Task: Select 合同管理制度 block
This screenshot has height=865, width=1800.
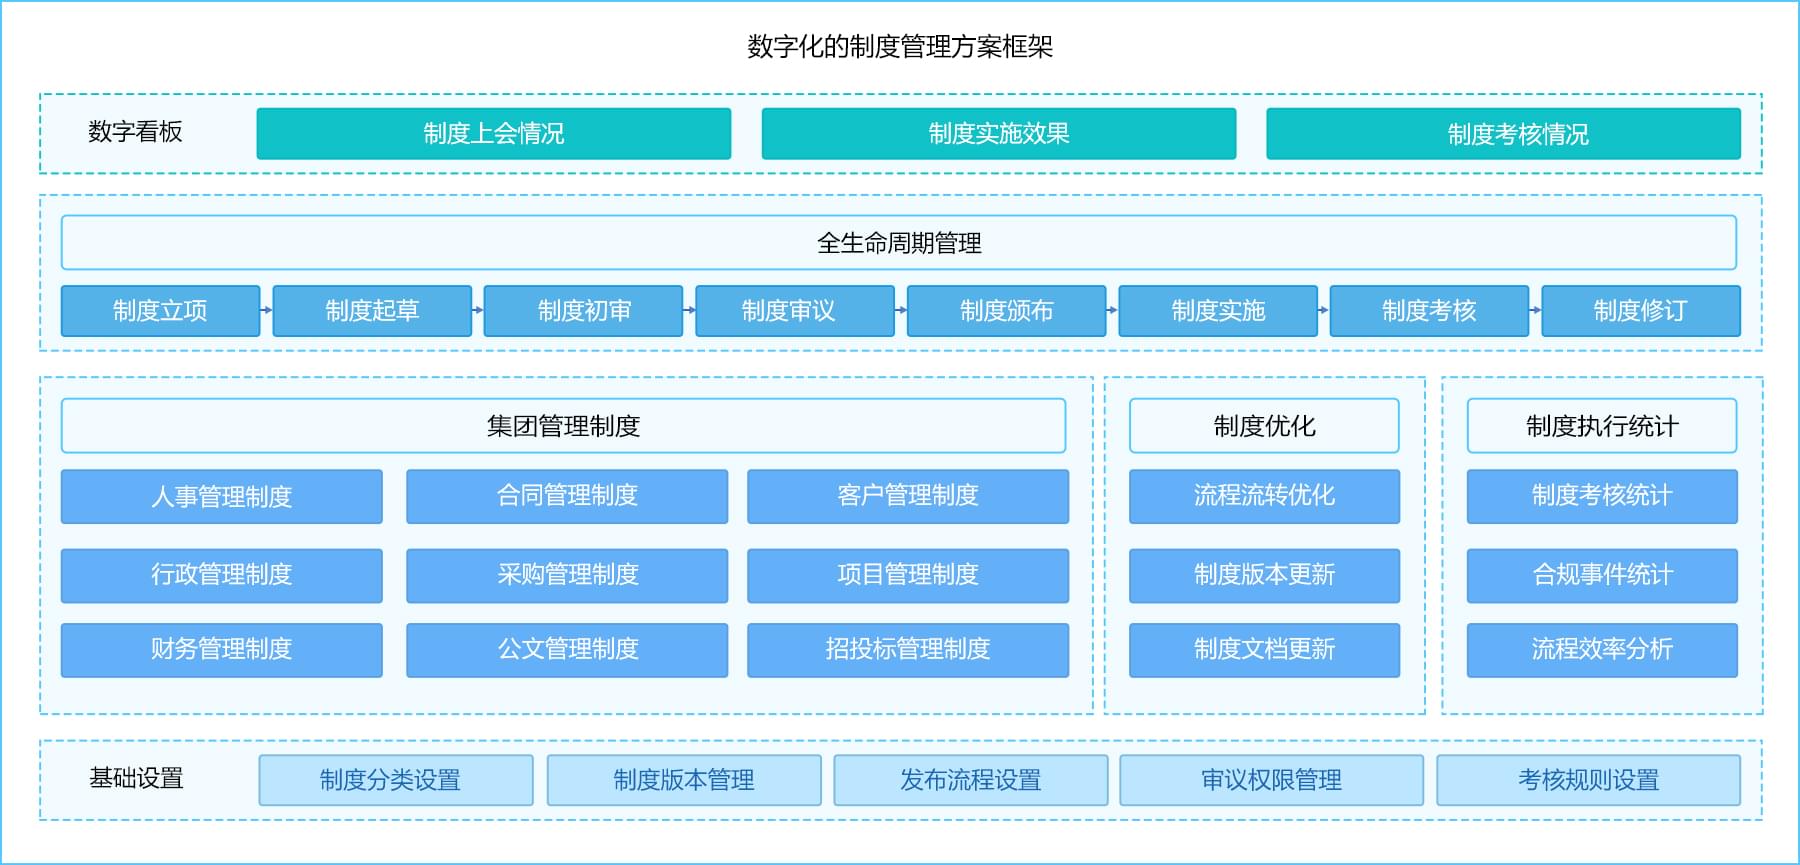Action: coord(567,497)
